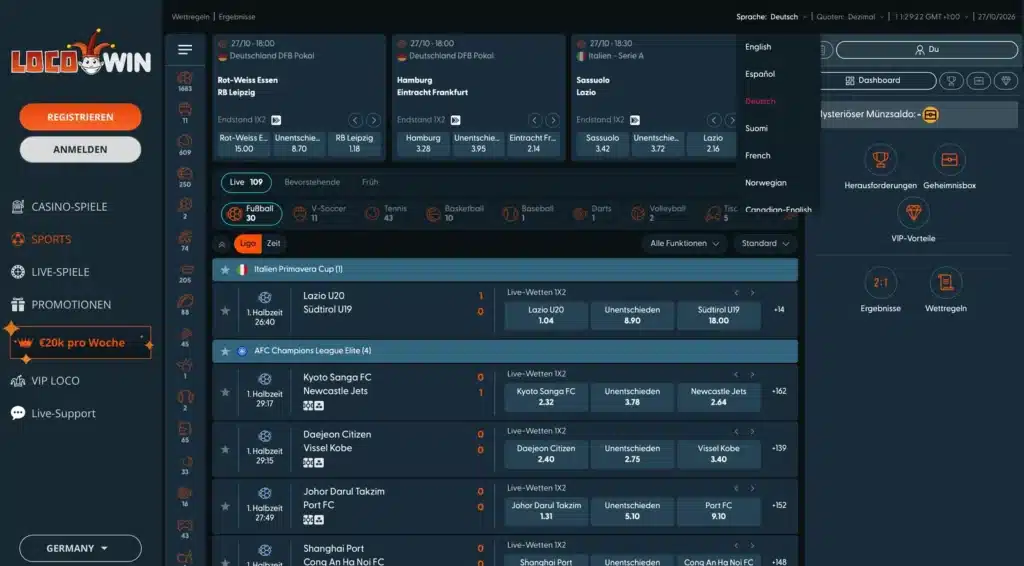Viewport: 1024px width, 566px height.
Task: Open PROMOTIONEN from the left menu
Action: [61, 305]
